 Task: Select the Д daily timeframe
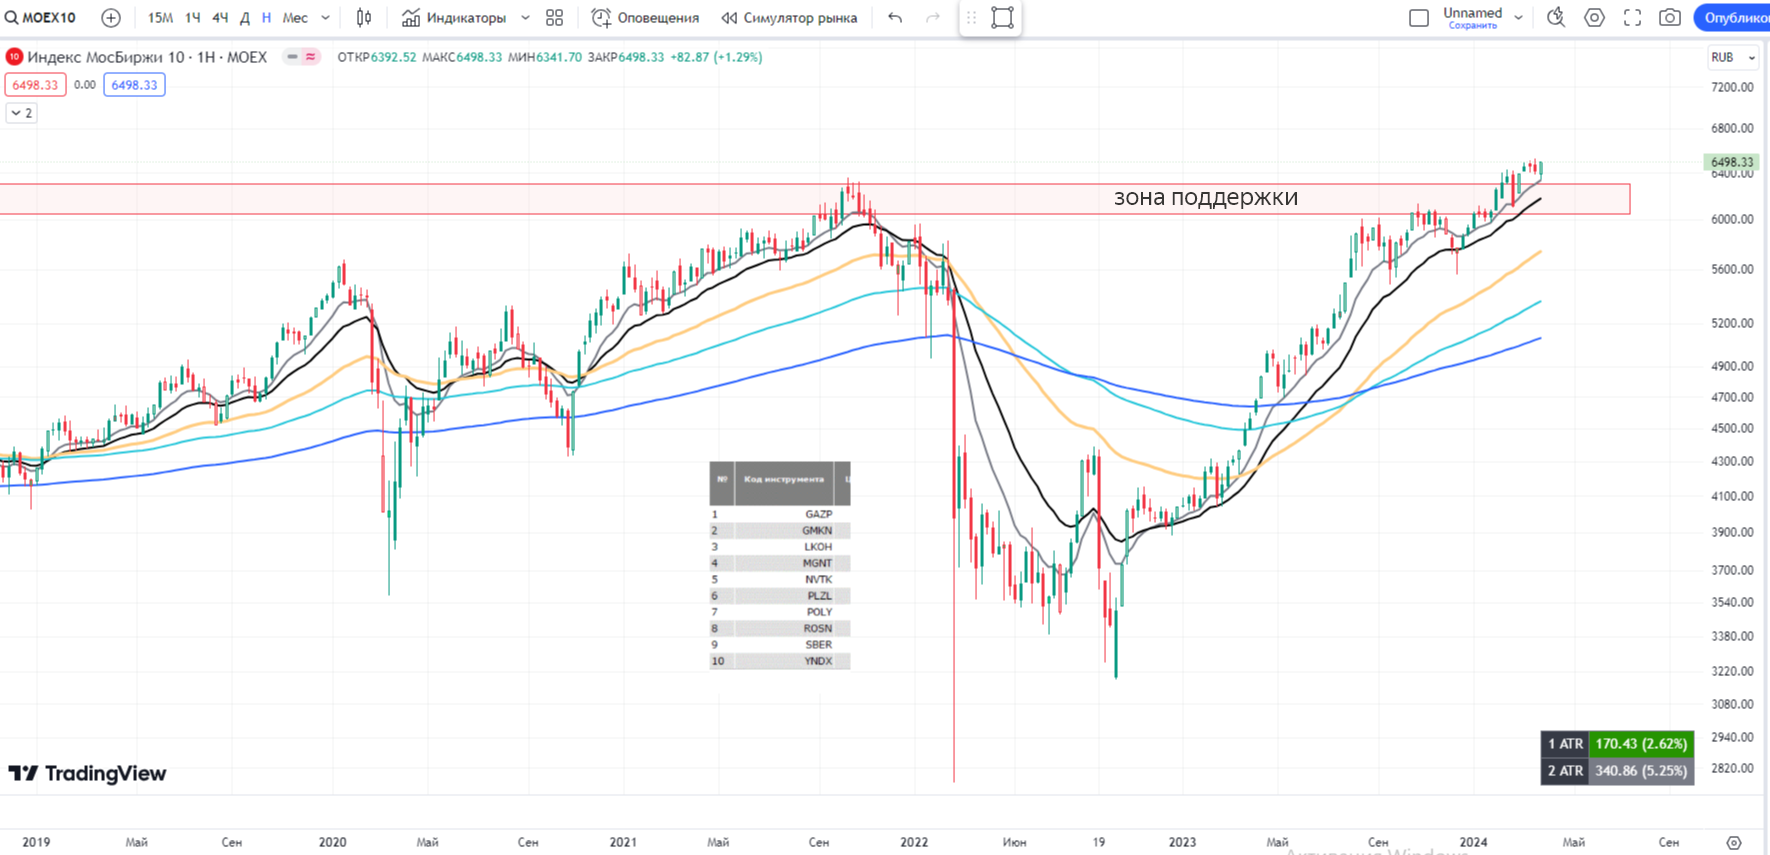click(x=245, y=18)
